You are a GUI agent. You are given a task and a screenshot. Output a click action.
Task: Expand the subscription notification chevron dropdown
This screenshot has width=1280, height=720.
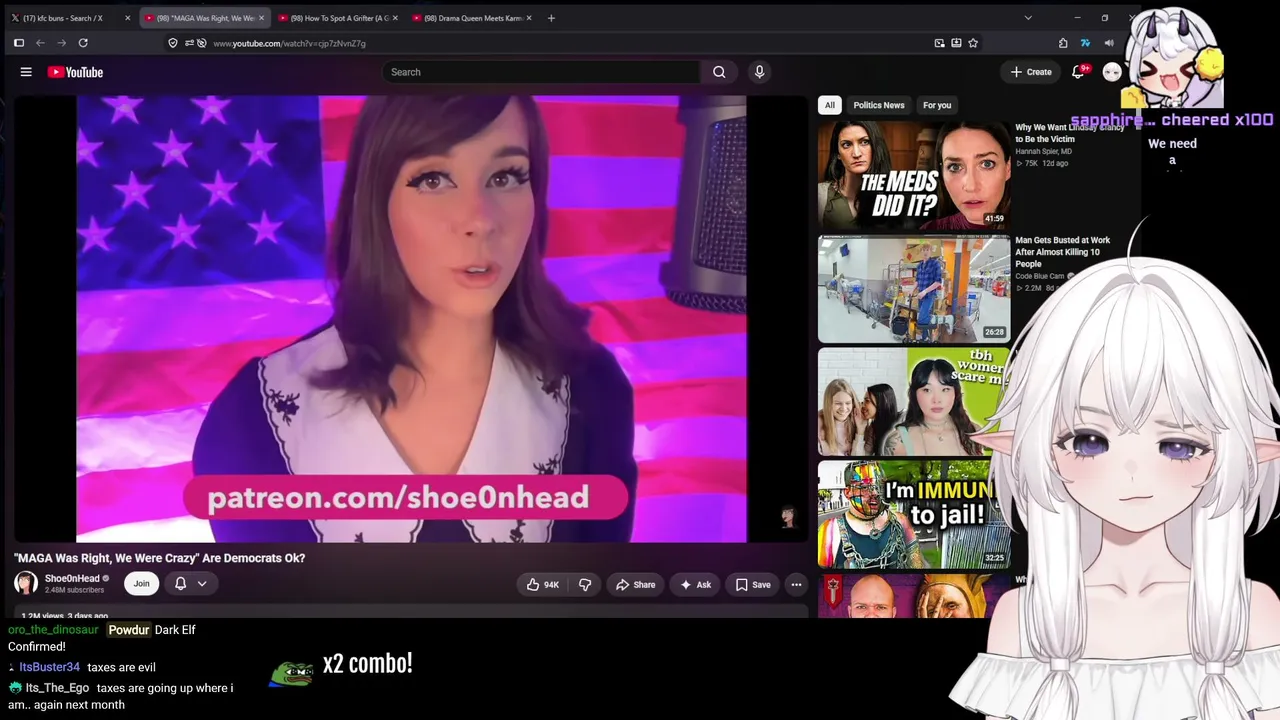click(x=202, y=584)
